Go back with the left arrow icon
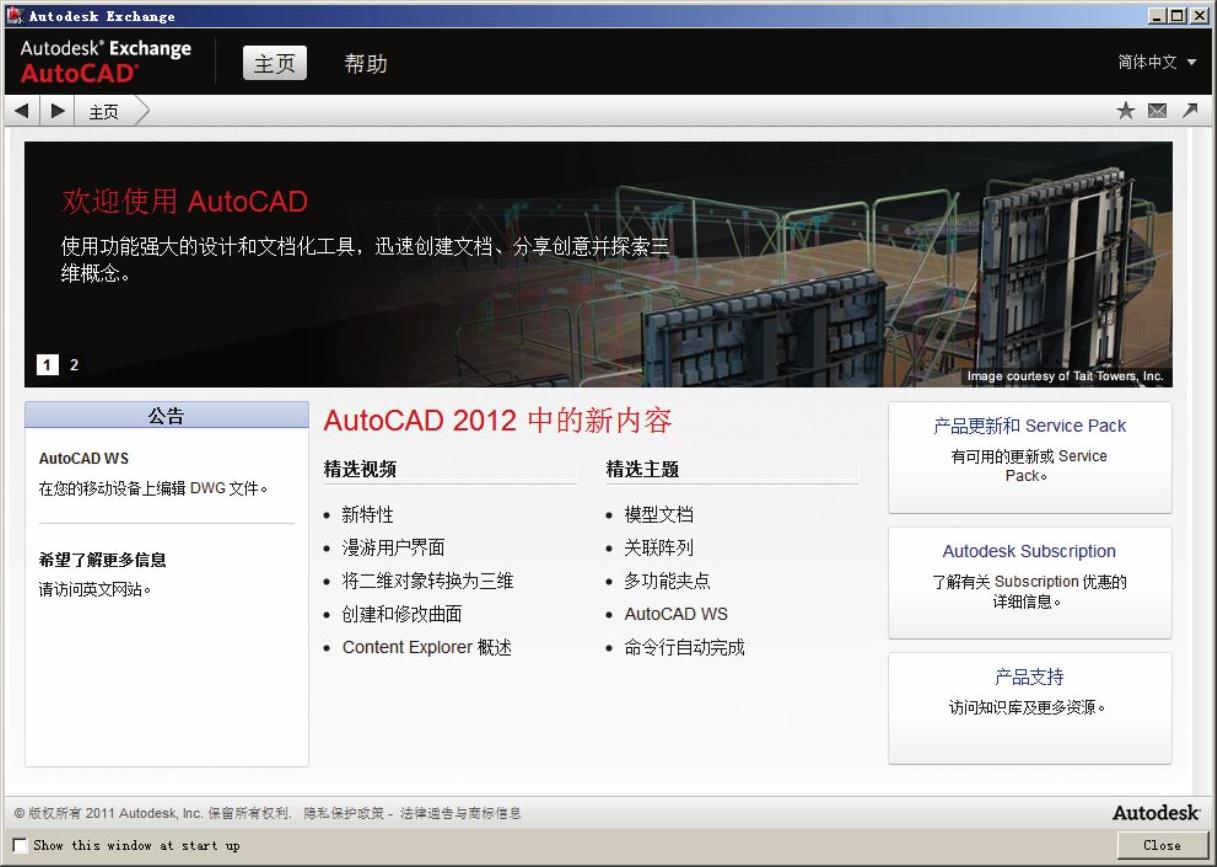The height and width of the screenshot is (867, 1217). tap(21, 111)
